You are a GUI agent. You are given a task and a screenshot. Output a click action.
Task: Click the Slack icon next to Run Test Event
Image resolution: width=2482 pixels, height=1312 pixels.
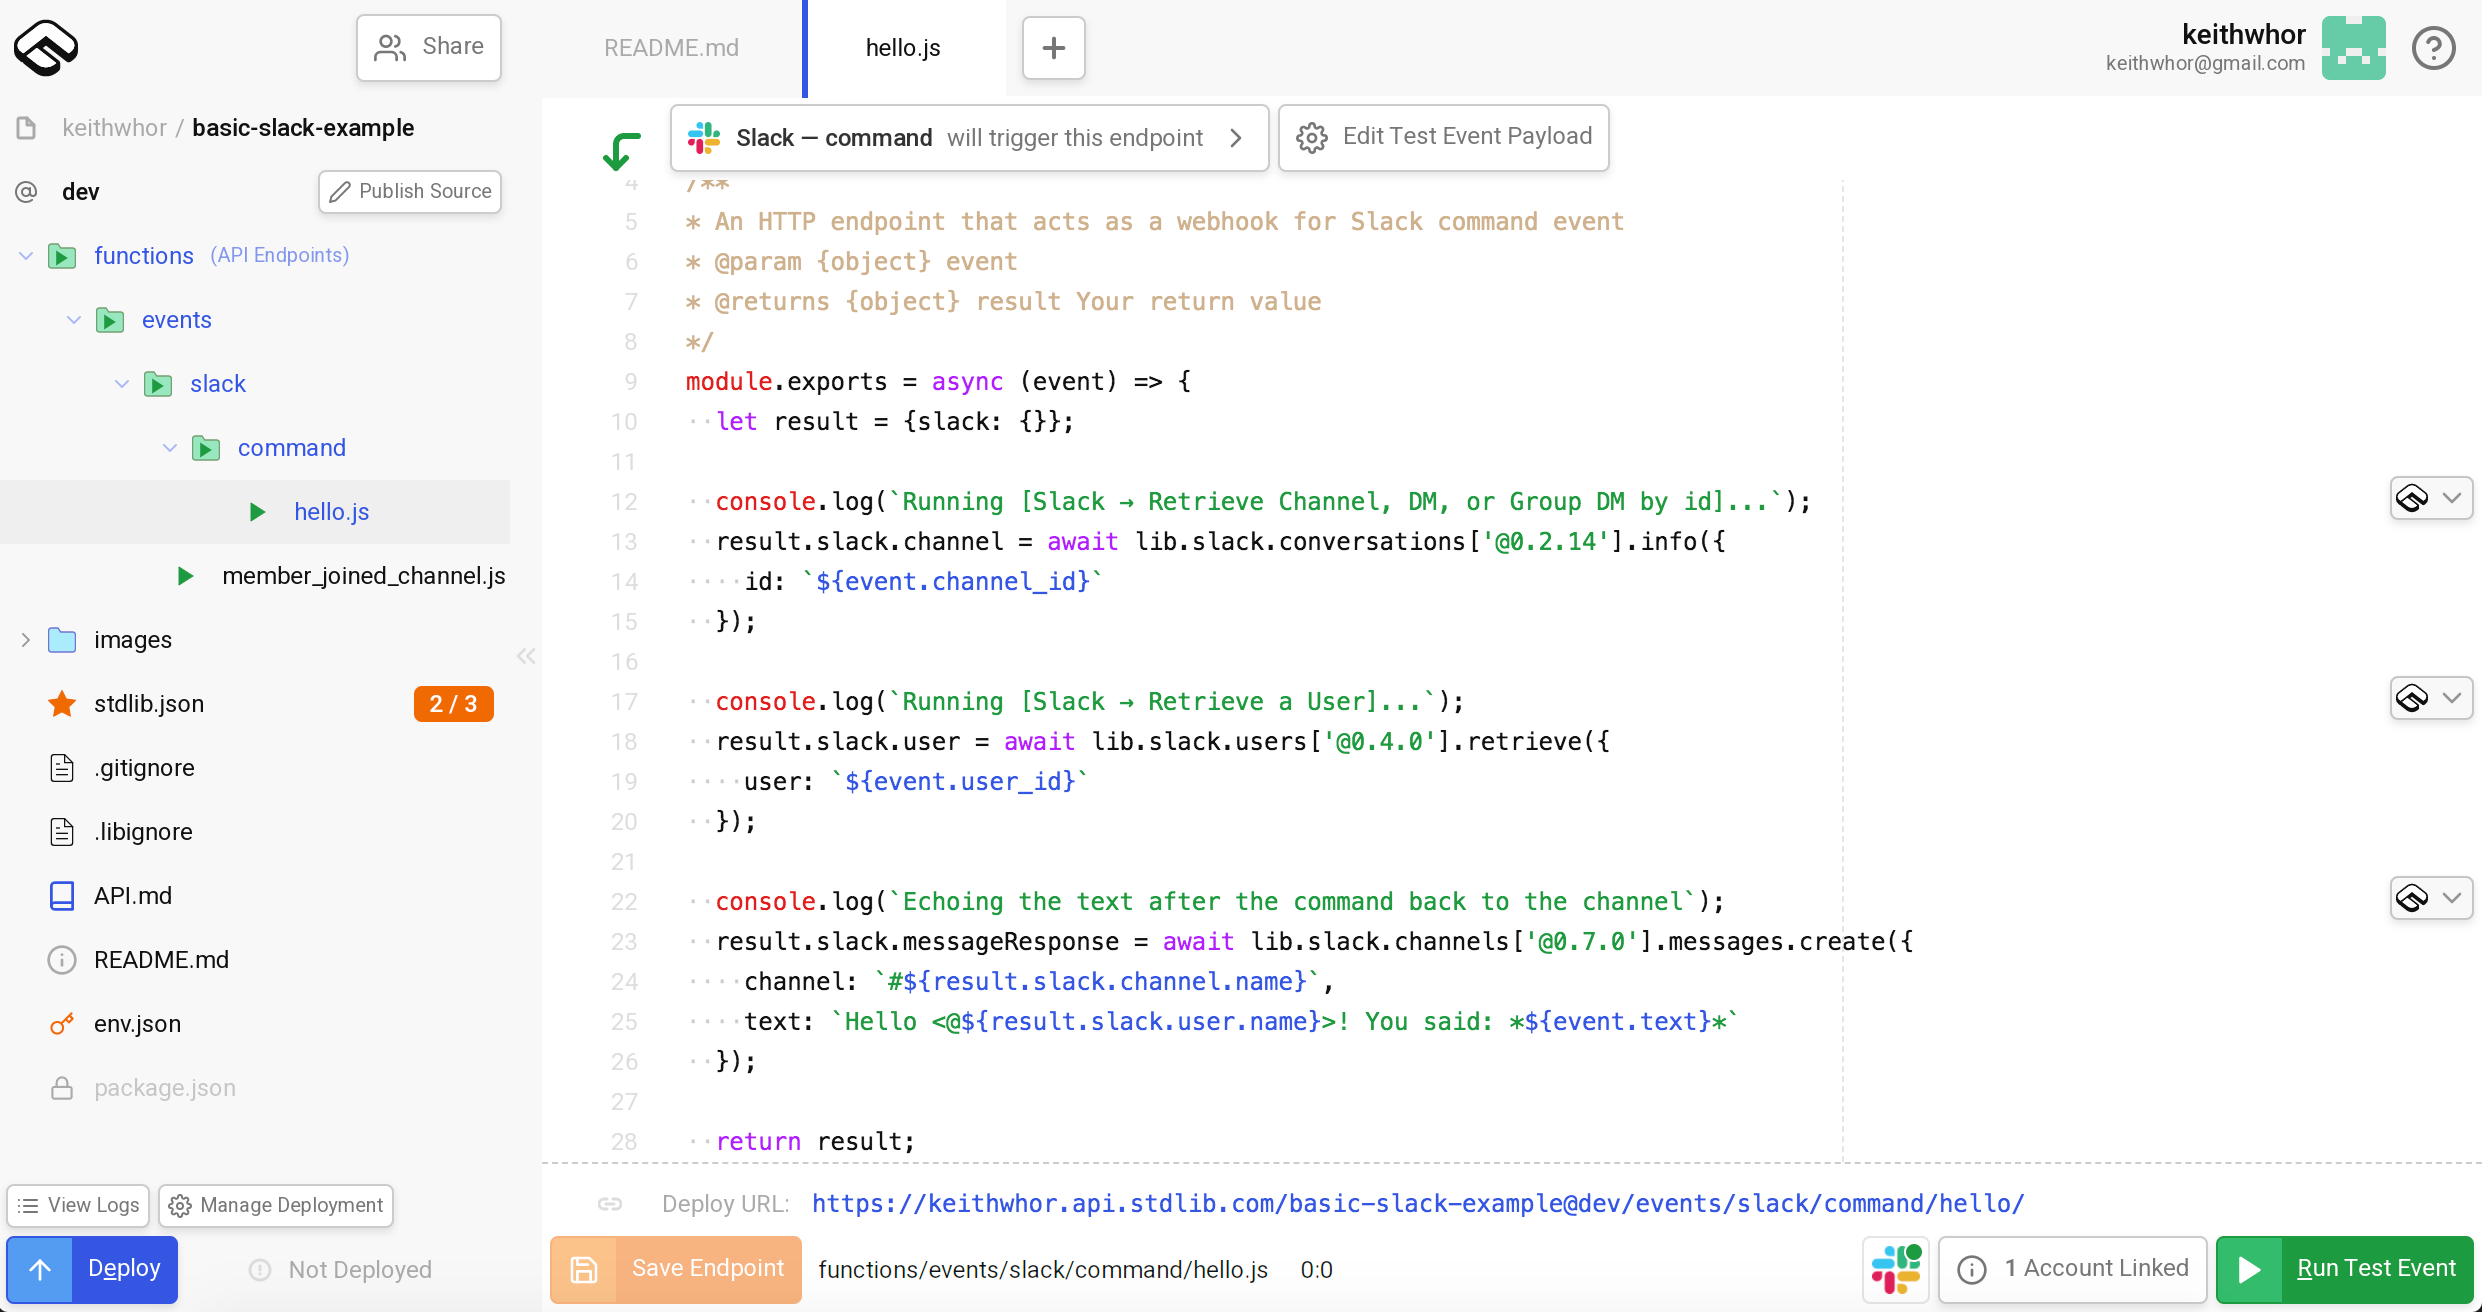(1895, 1269)
